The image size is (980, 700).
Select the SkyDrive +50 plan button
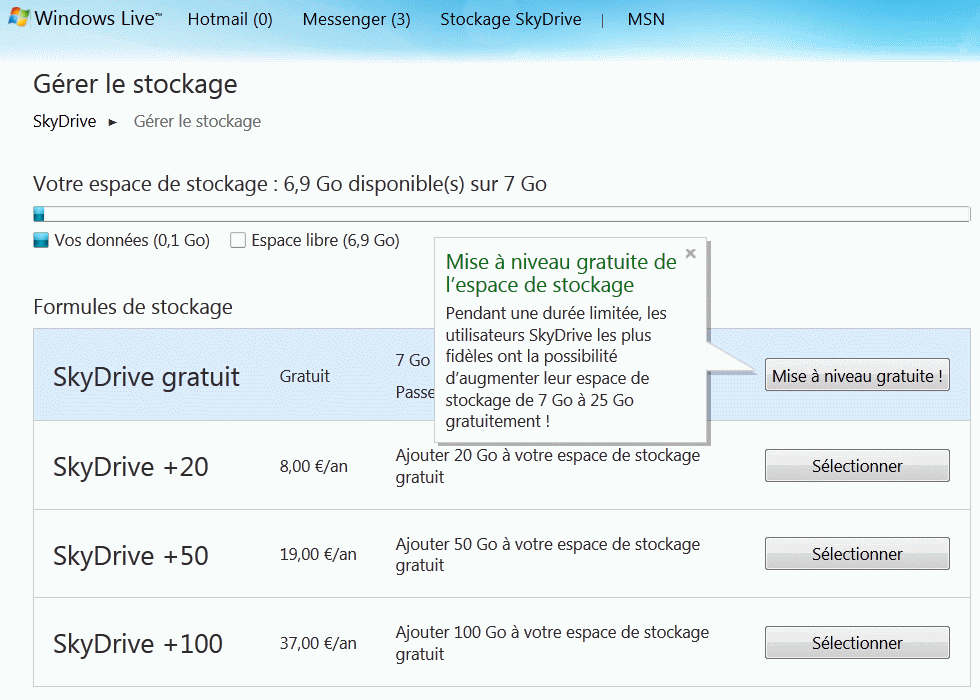(857, 554)
